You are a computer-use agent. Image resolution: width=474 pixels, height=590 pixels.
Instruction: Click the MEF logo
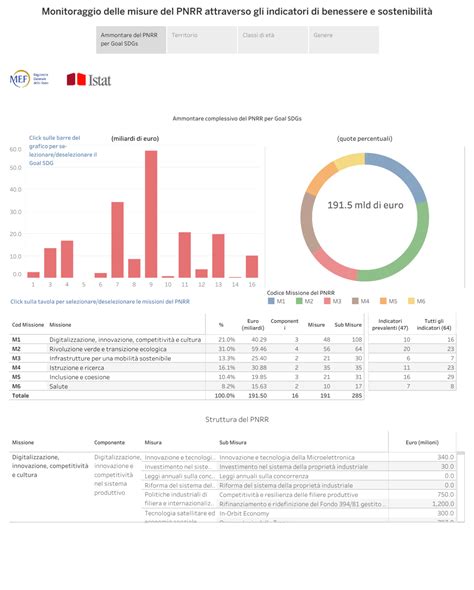(x=29, y=79)
